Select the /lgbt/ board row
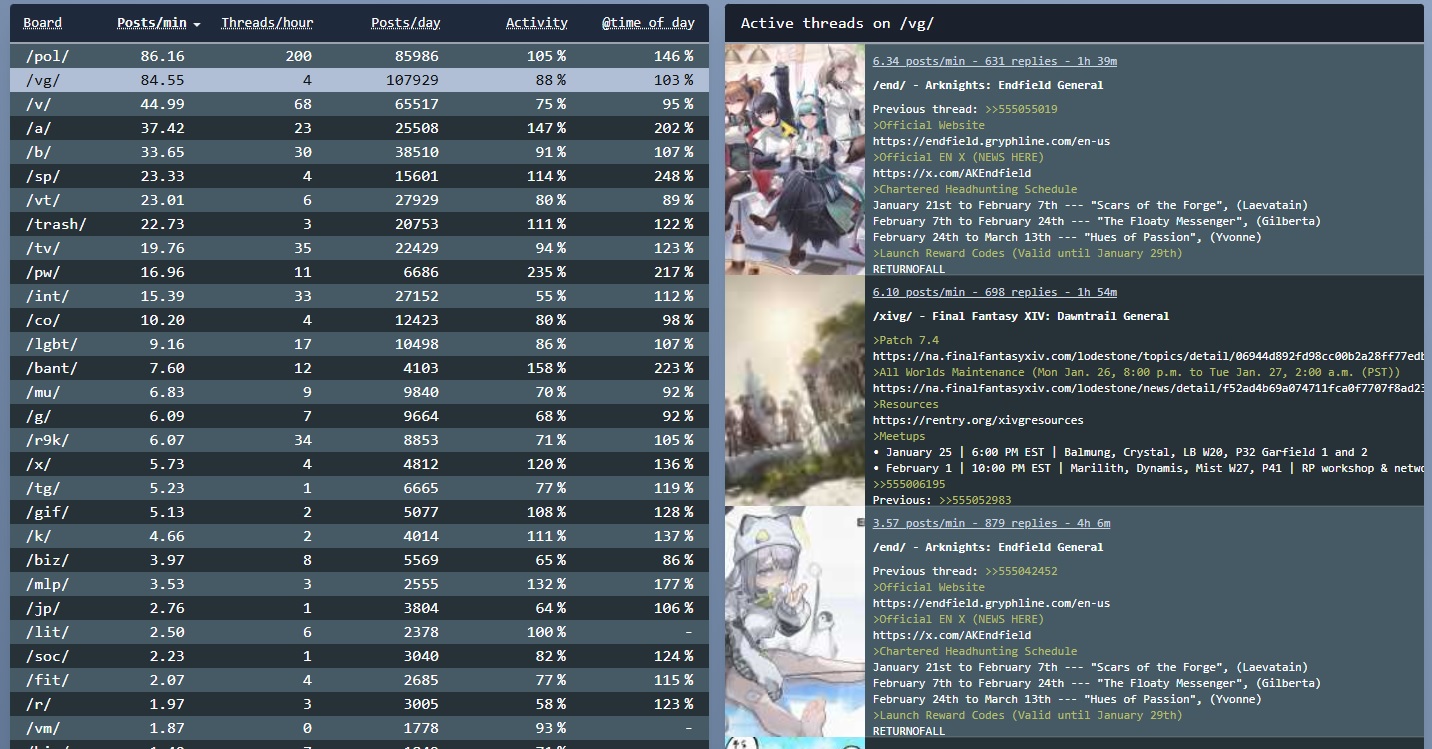 [359, 344]
